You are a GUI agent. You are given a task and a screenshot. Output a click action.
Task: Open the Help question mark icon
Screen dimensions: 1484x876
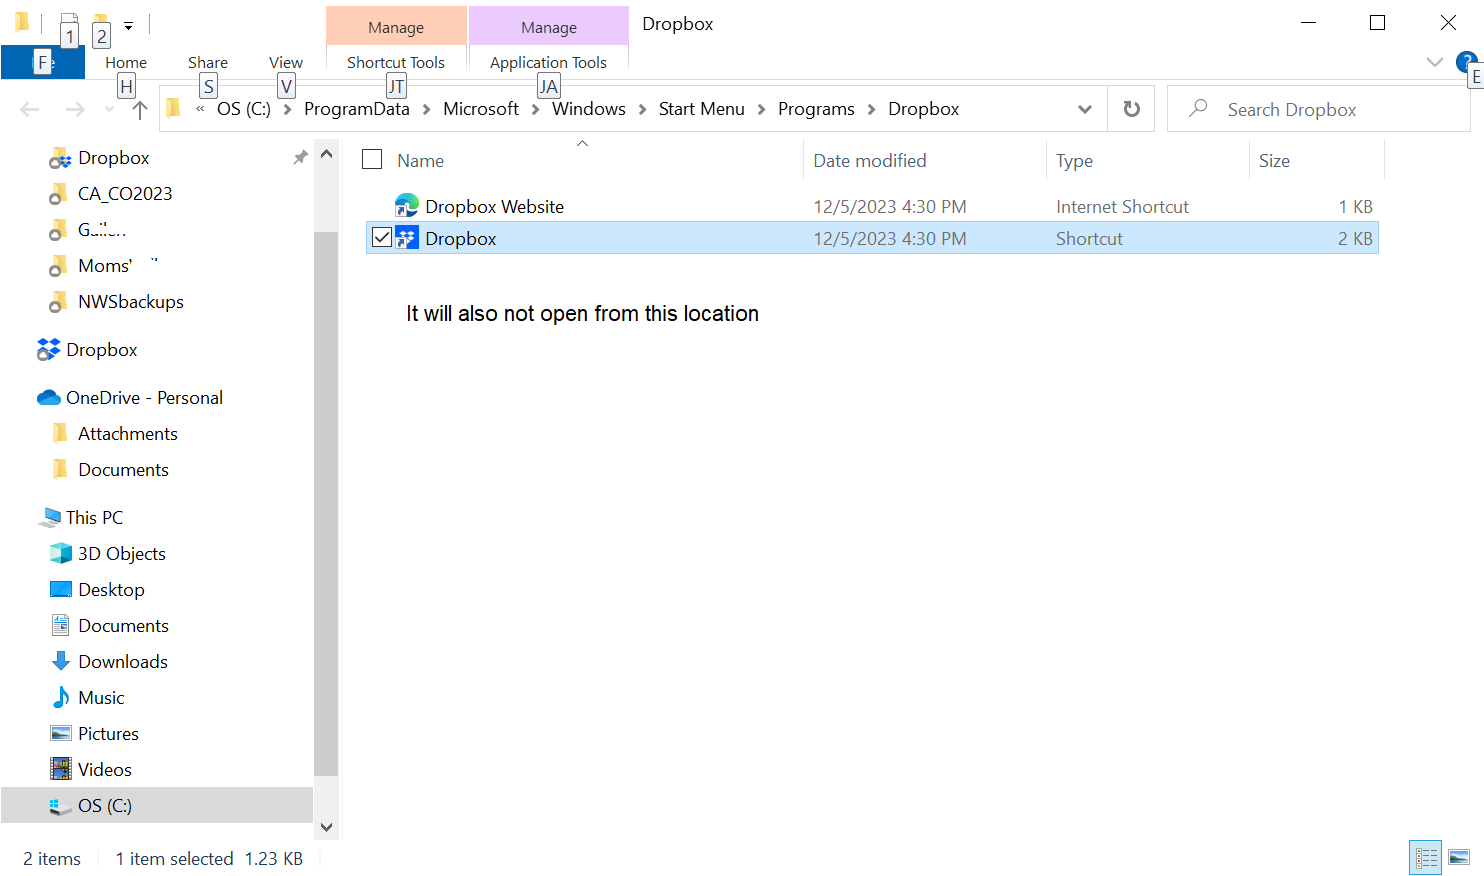coord(1466,62)
